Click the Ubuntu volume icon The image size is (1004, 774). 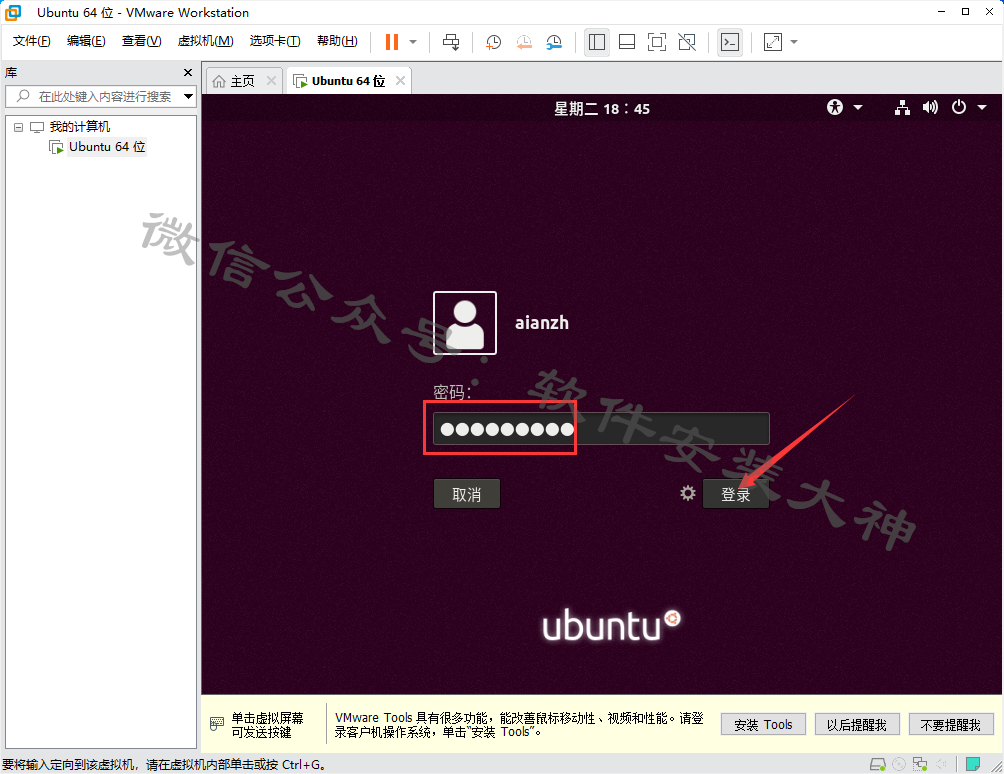[930, 108]
